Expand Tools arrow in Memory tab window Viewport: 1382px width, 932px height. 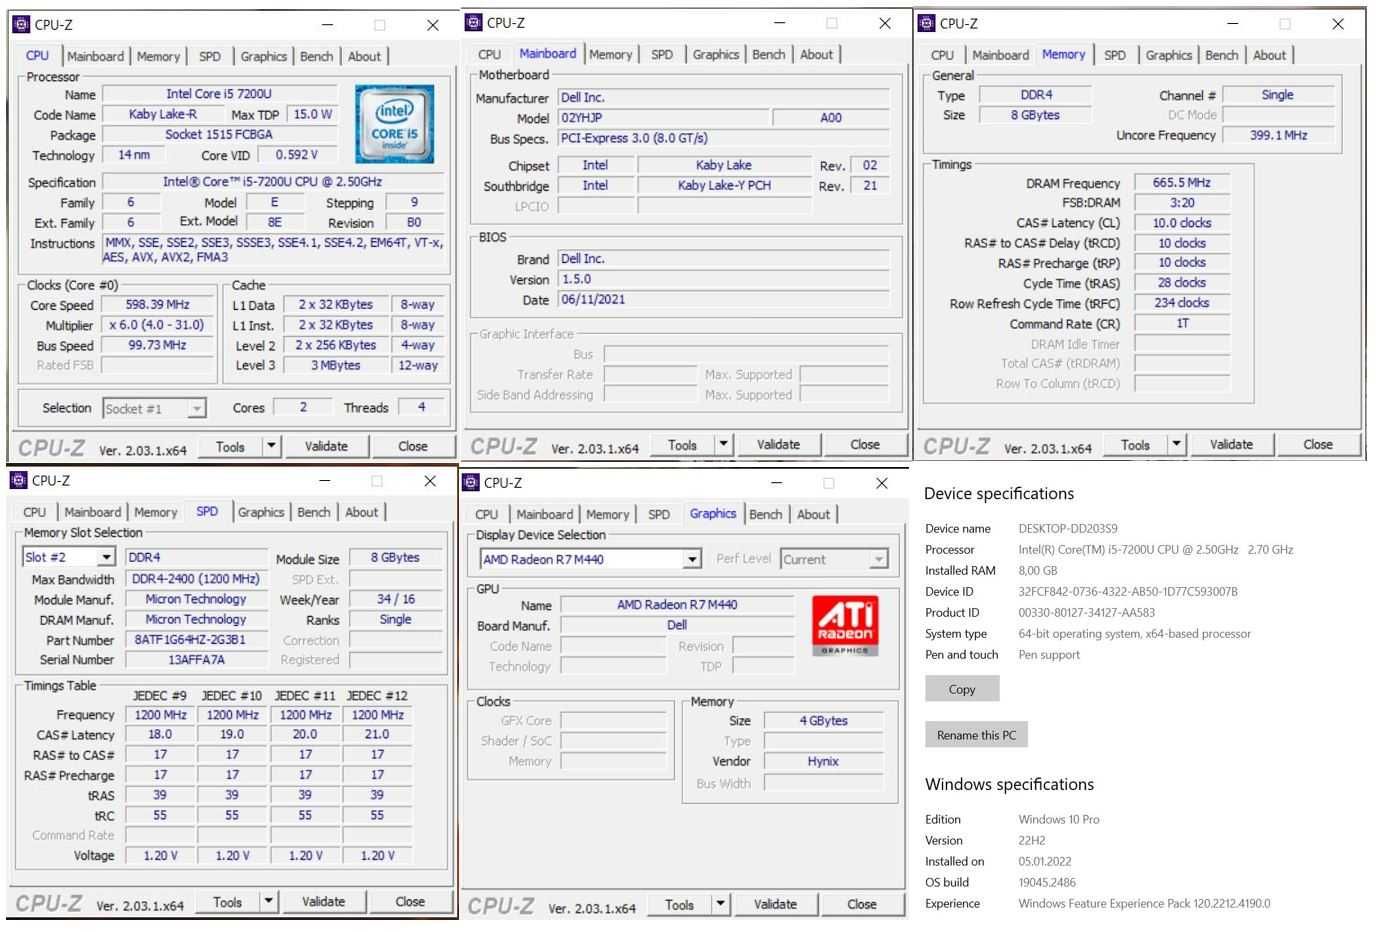coord(1176,444)
